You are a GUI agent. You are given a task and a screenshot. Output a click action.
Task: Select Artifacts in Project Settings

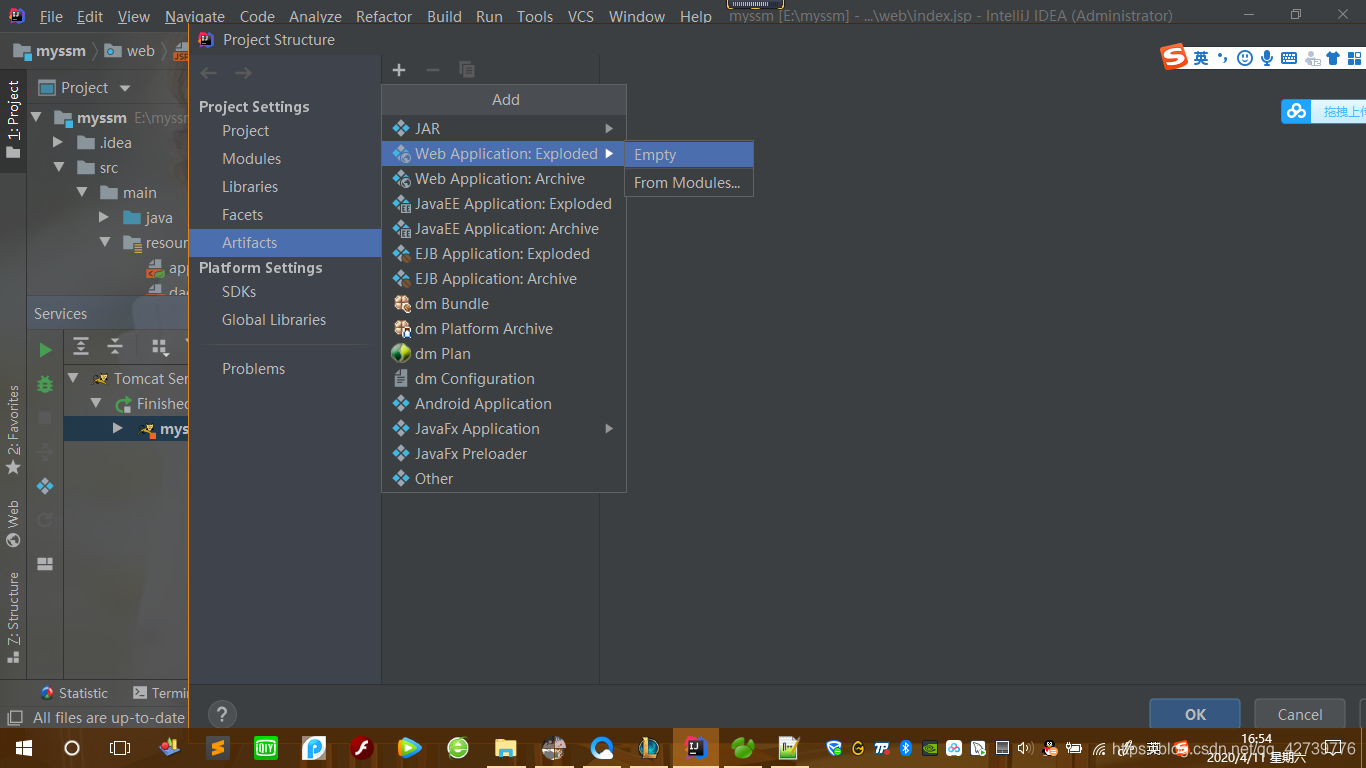tap(285, 243)
